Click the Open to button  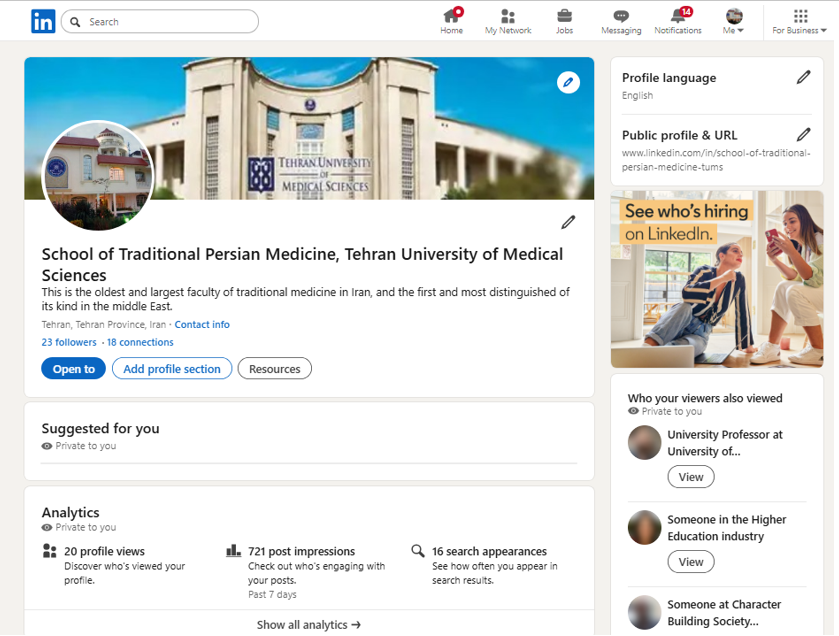pos(73,369)
